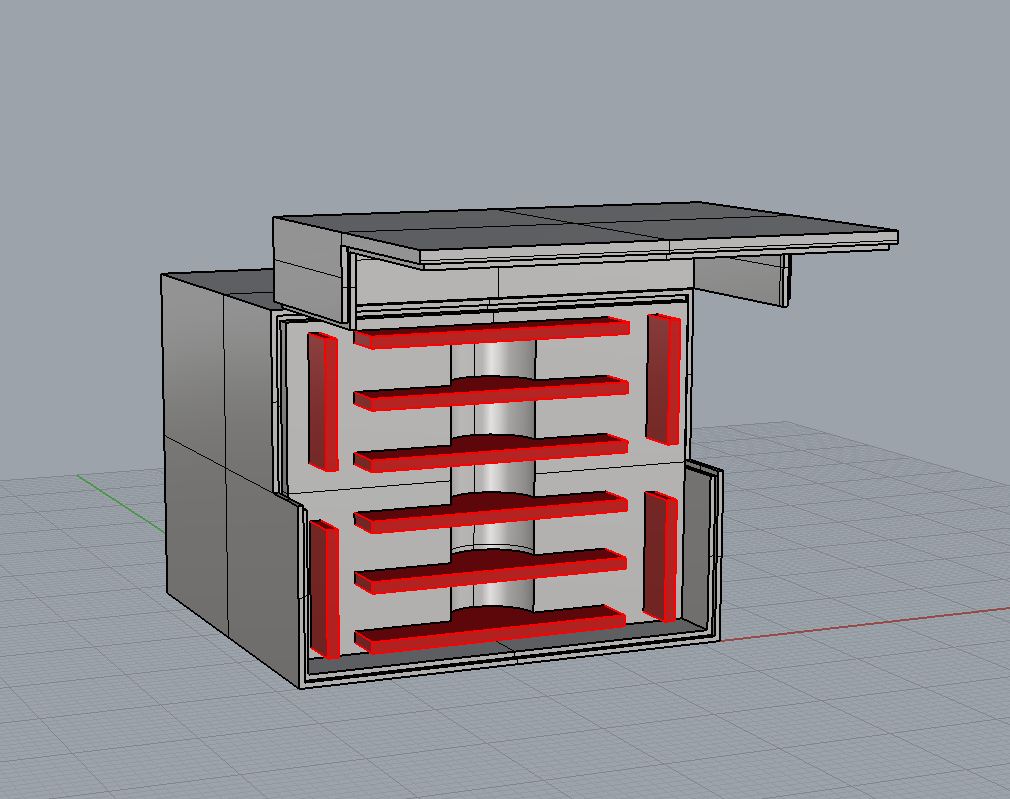Pick the upper-left red vertical panel
This screenshot has height=799, width=1010.
[x=323, y=401]
